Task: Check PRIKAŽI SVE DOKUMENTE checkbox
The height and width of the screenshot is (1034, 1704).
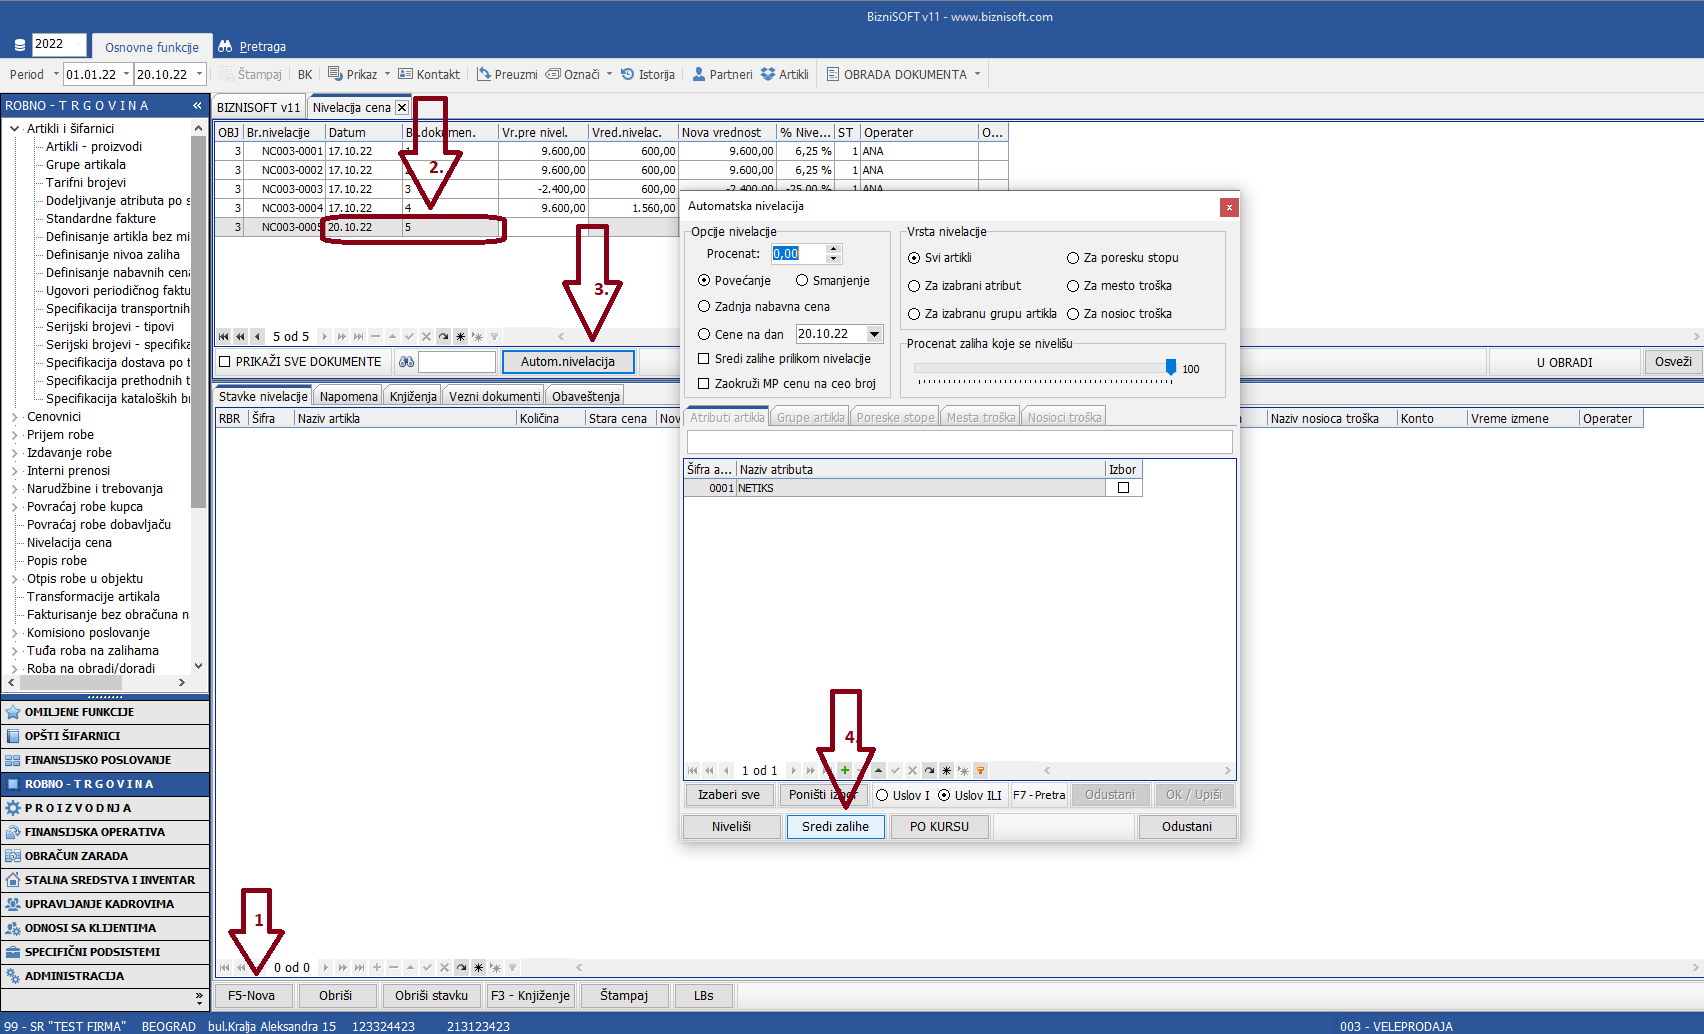Action: point(225,362)
